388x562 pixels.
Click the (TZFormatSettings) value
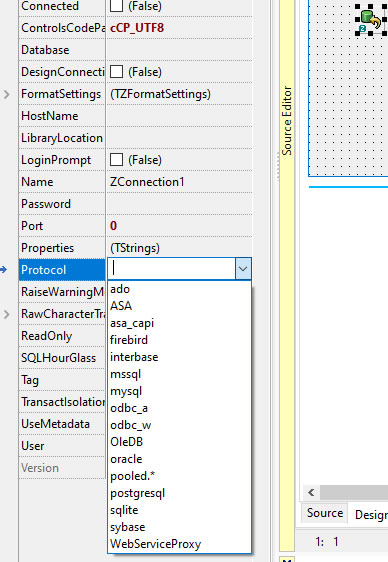(x=161, y=94)
